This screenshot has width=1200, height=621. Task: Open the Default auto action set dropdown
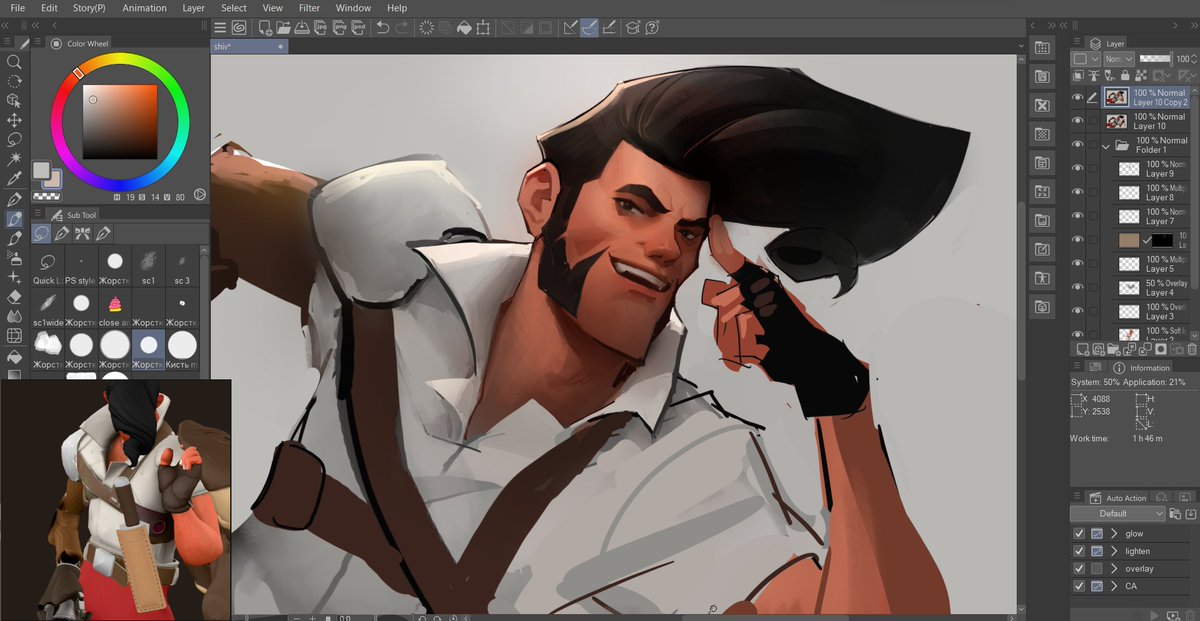1118,513
